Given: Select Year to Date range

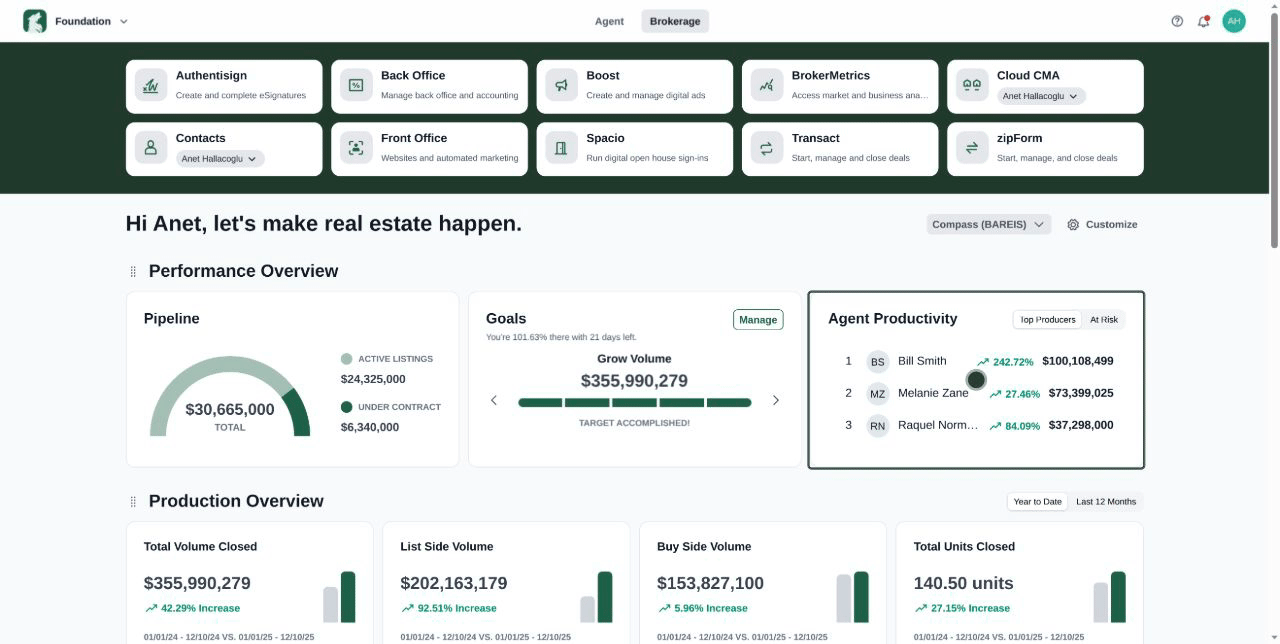Looking at the screenshot, I should [1038, 501].
